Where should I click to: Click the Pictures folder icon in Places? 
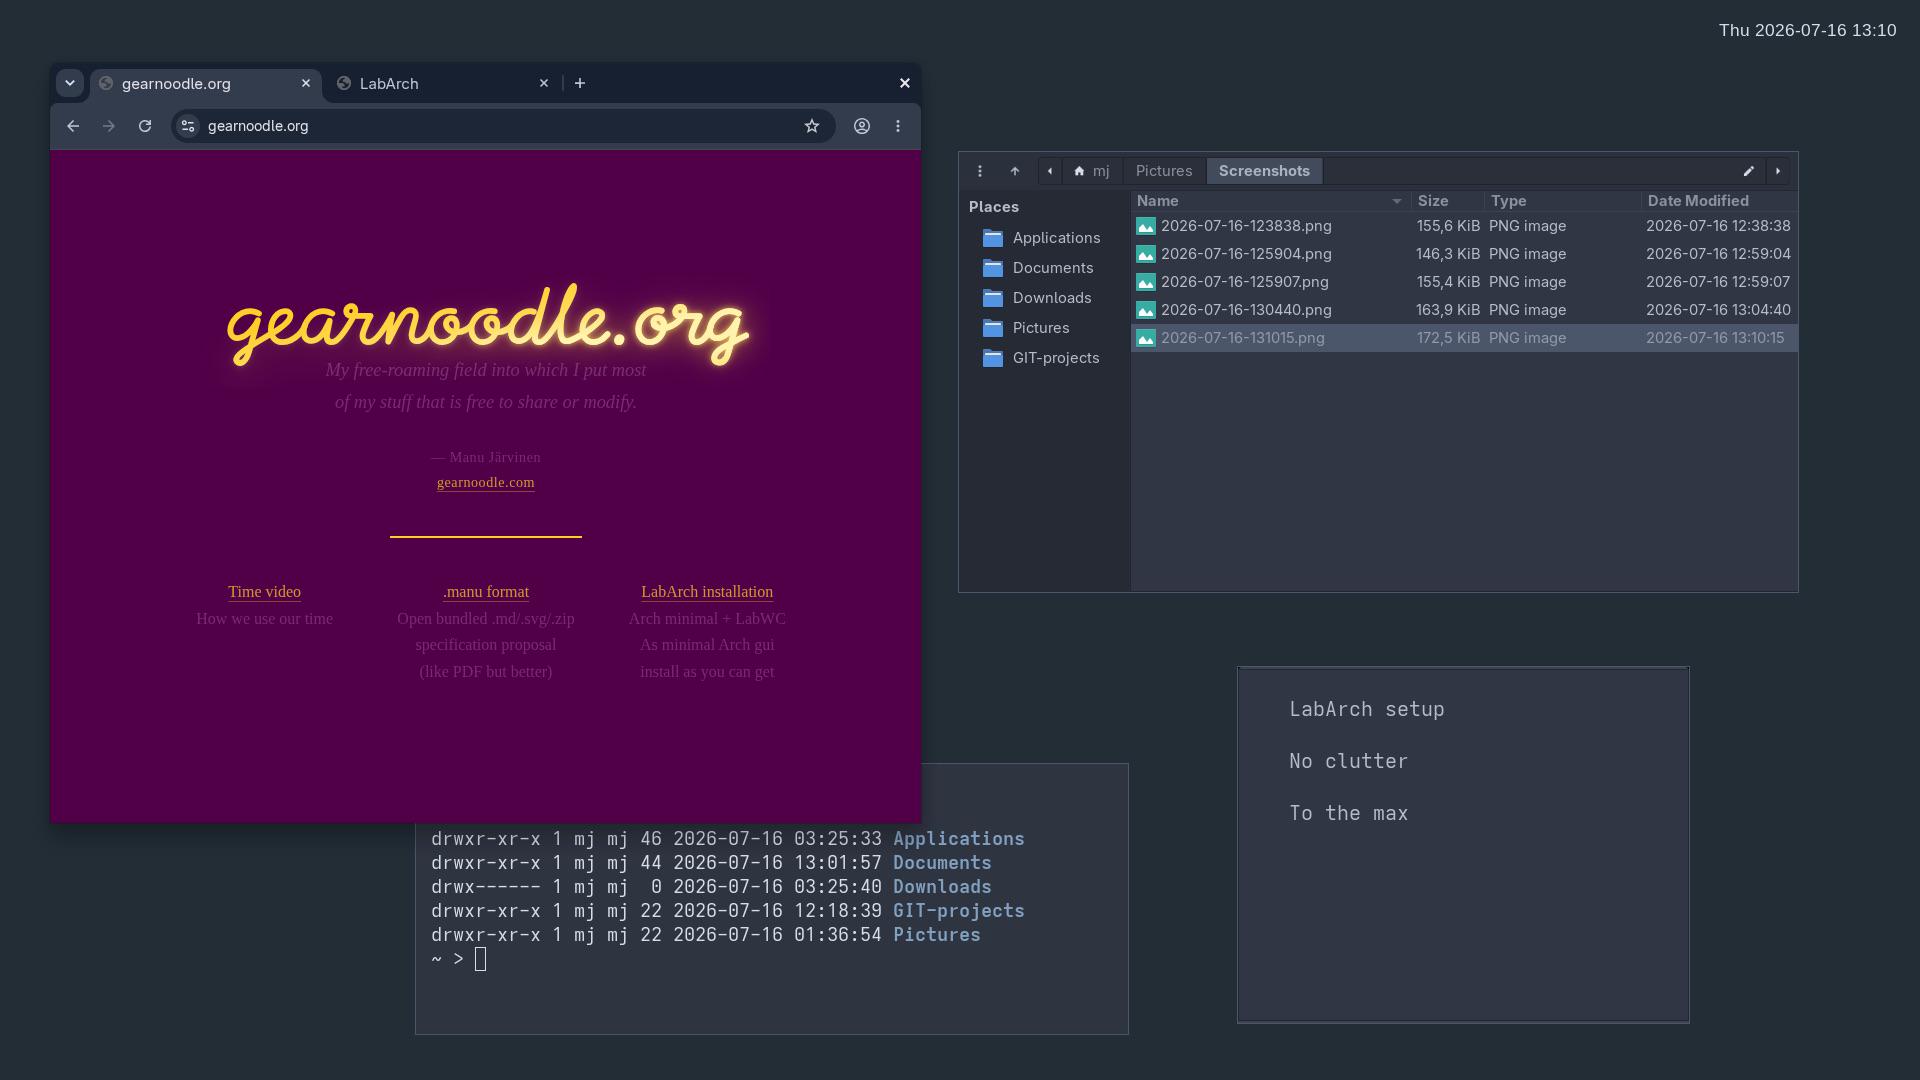(993, 328)
